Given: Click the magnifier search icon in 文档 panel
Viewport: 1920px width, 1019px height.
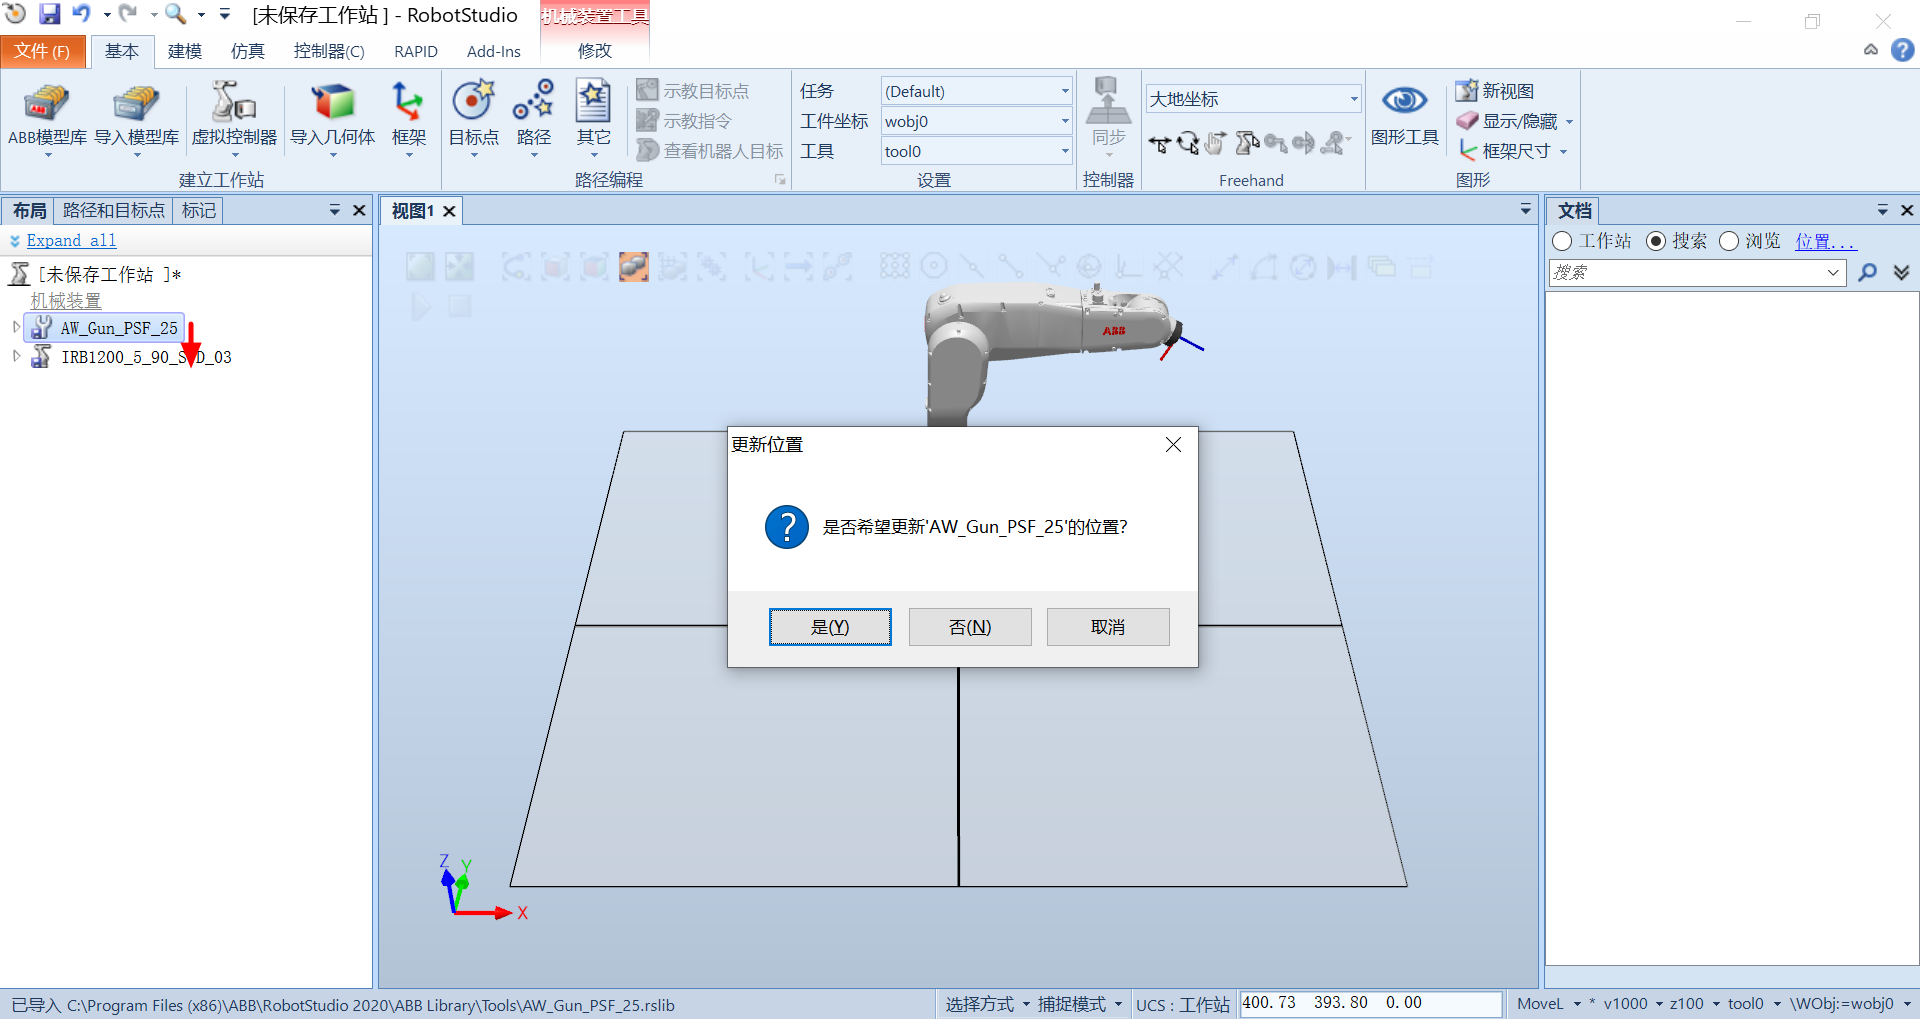Looking at the screenshot, I should 1867,272.
